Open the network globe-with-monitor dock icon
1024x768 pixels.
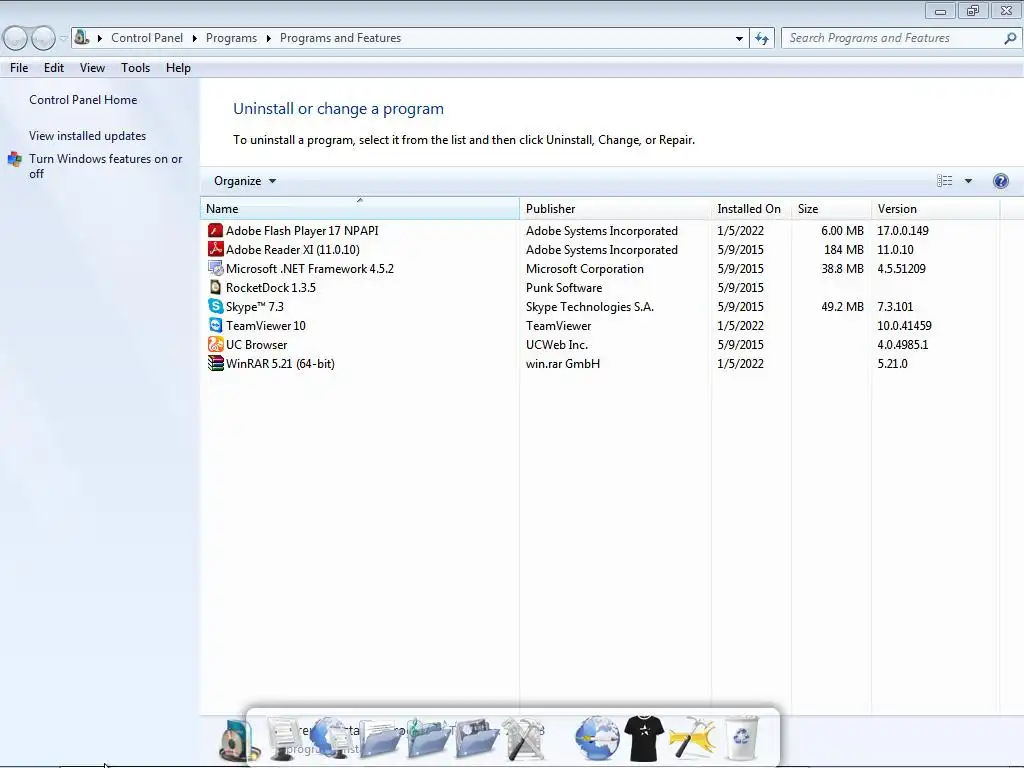332,738
